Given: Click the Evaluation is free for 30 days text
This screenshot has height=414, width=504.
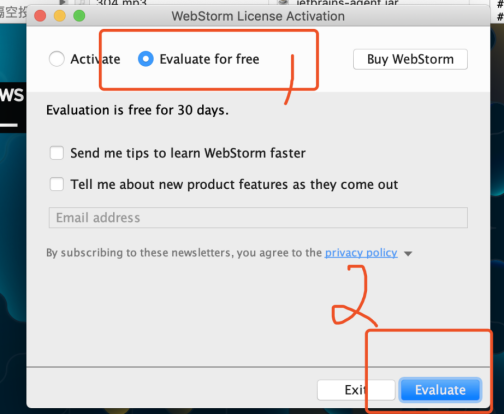Looking at the screenshot, I should (x=137, y=110).
